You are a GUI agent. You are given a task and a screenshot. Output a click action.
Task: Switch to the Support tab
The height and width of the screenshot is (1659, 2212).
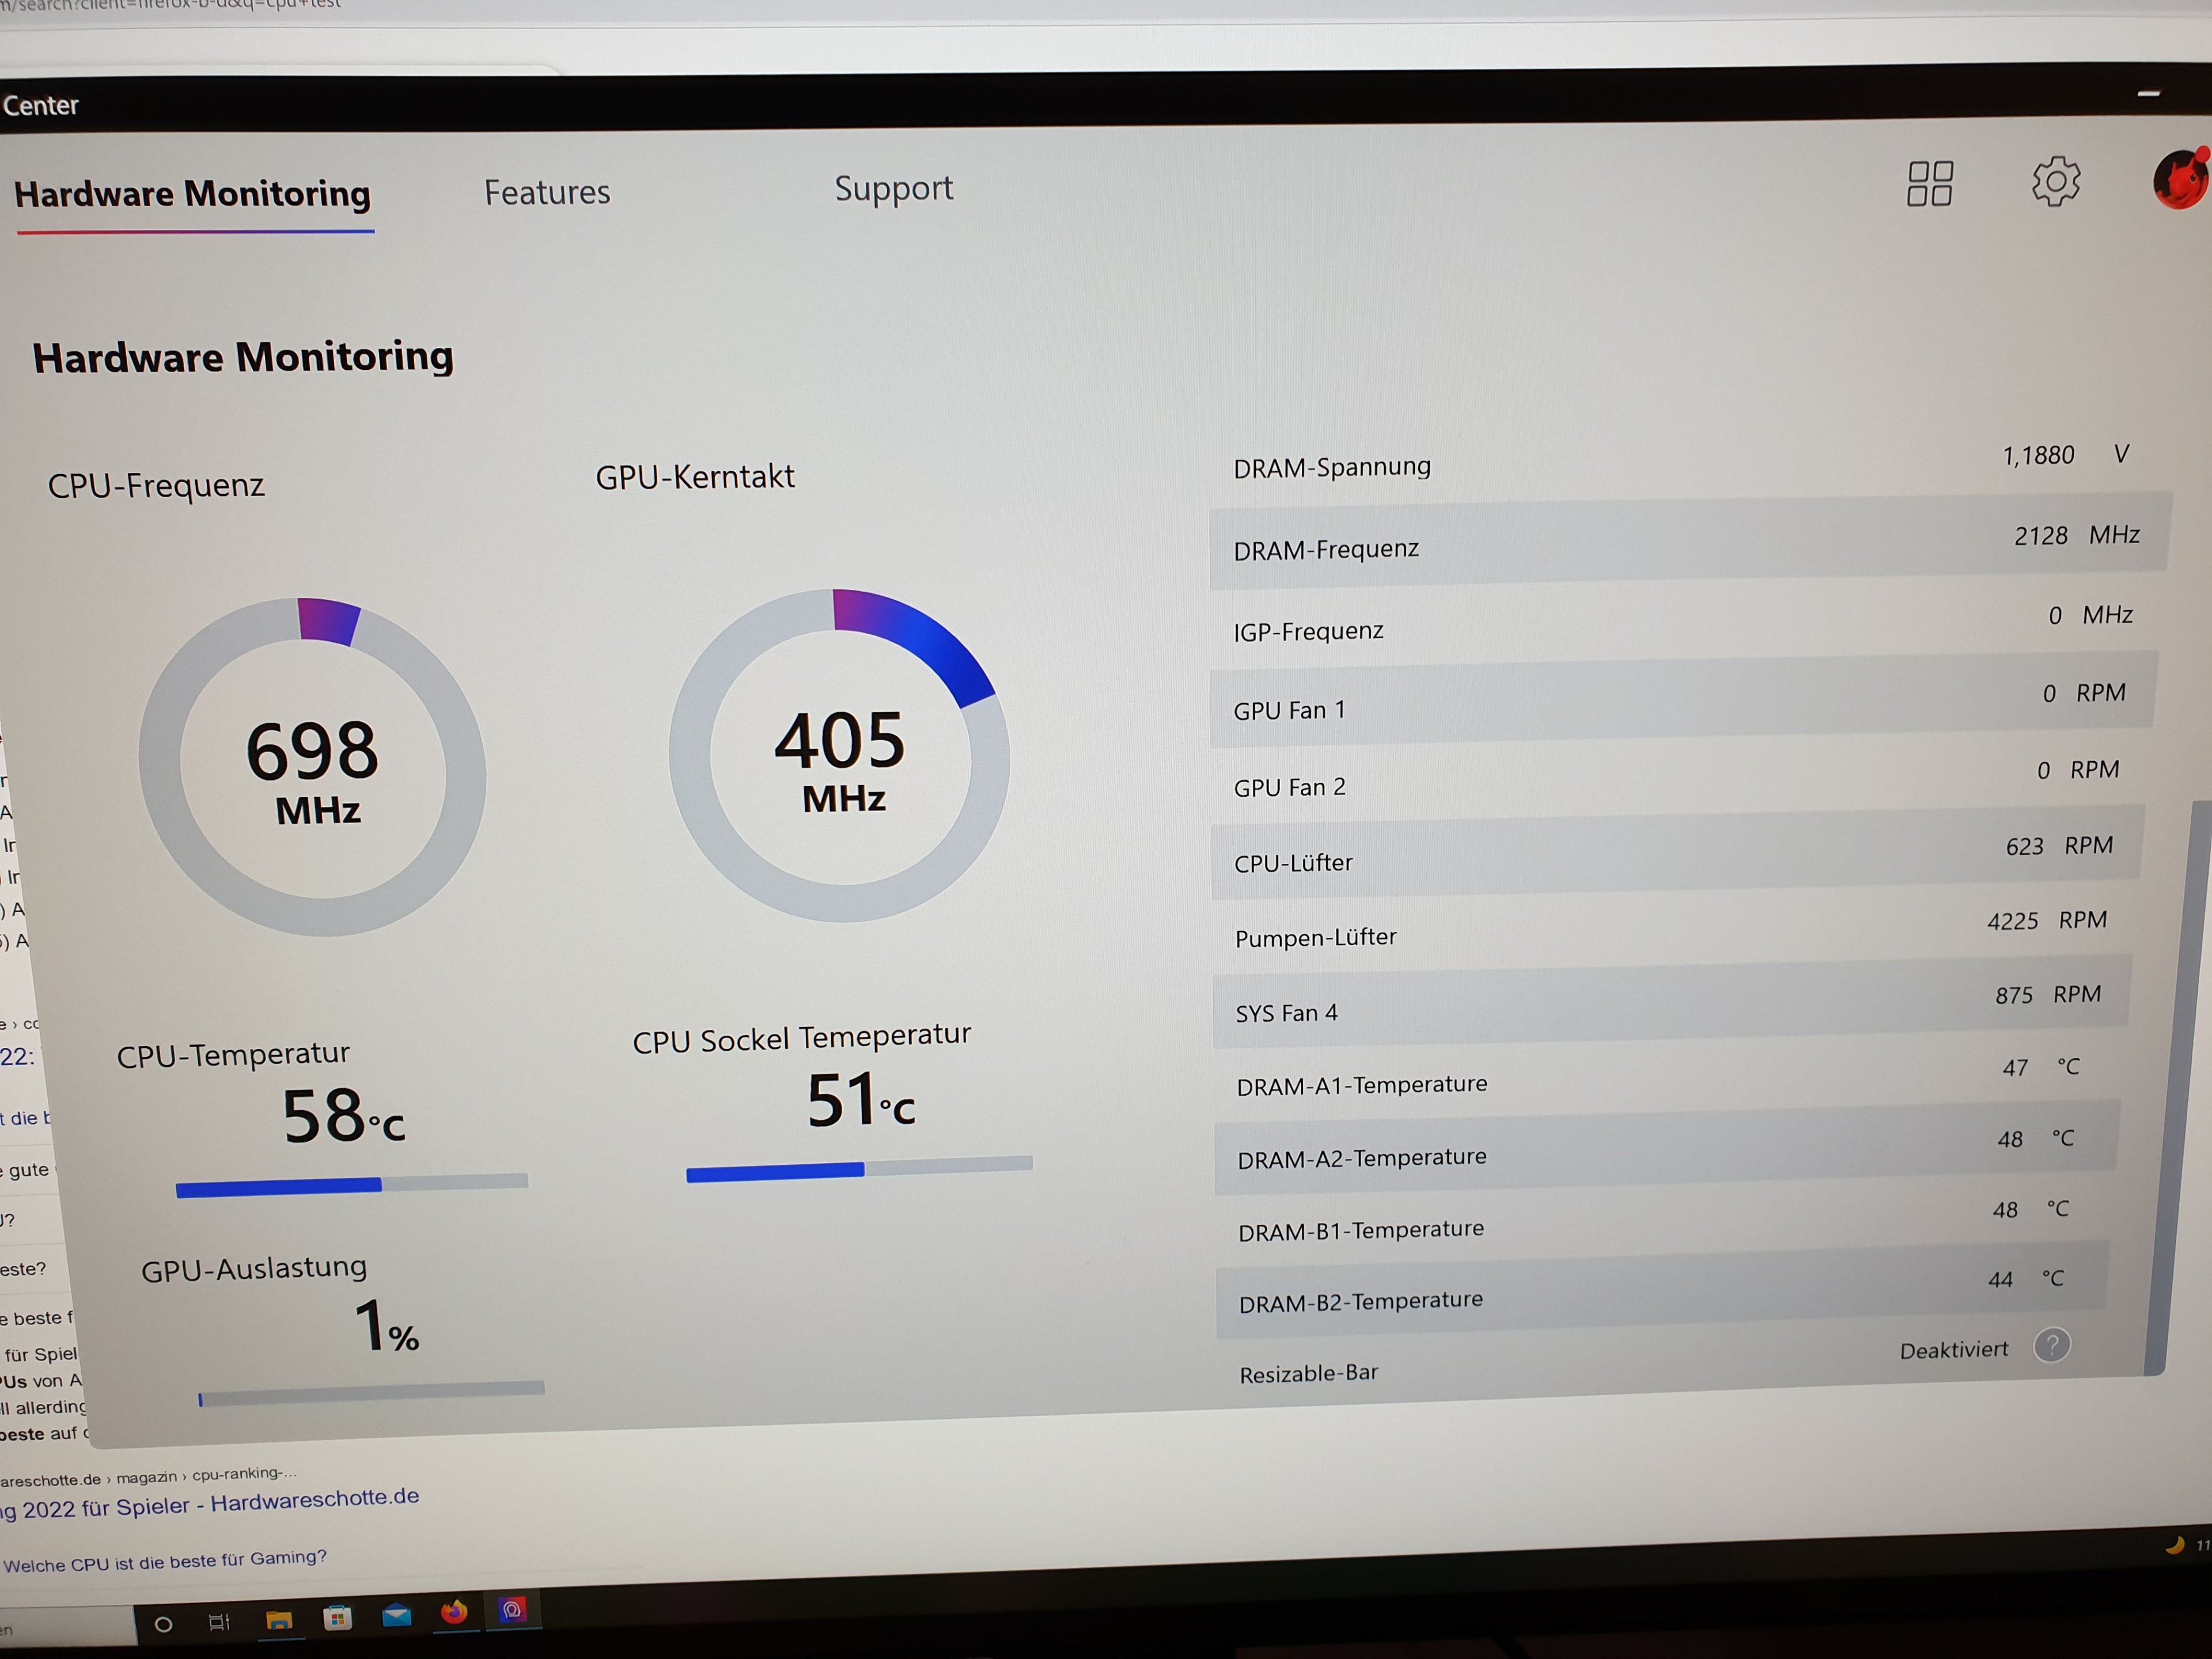[x=893, y=188]
